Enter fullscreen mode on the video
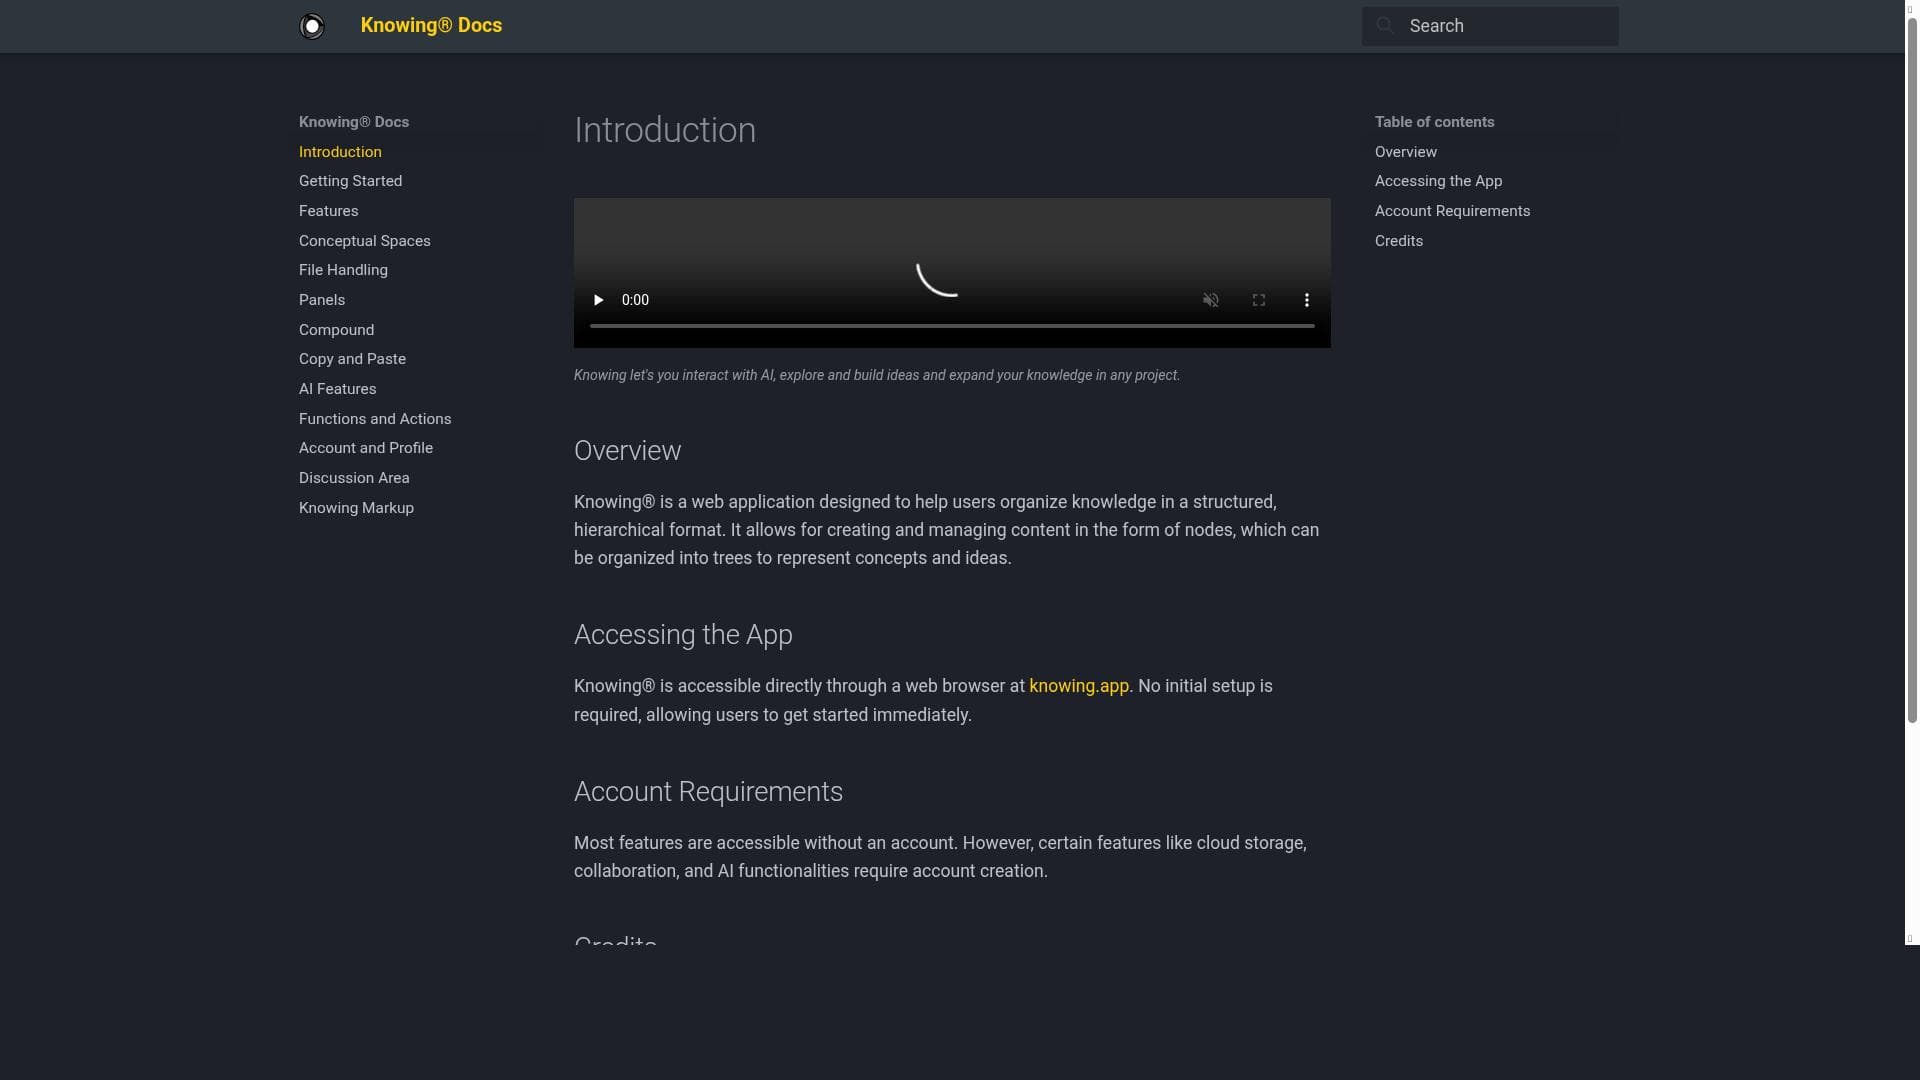 1259,300
